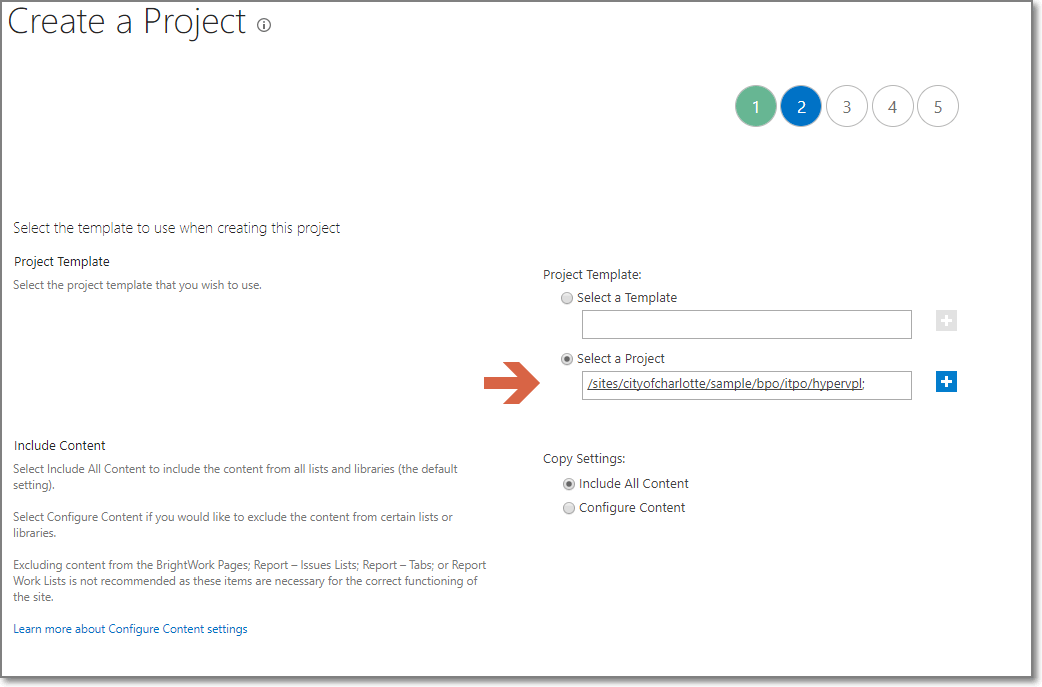Enable the 'Include All Content' option
Image resolution: width=1042 pixels, height=687 pixels.
(x=569, y=483)
